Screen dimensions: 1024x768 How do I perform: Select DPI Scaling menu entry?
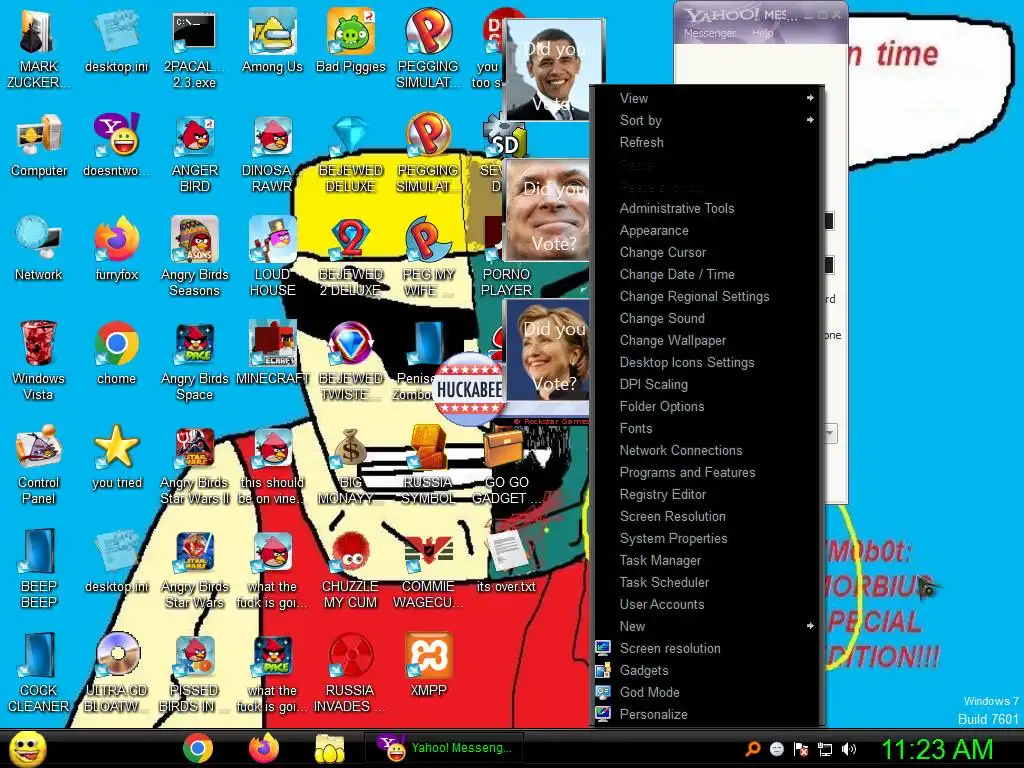pos(707,385)
